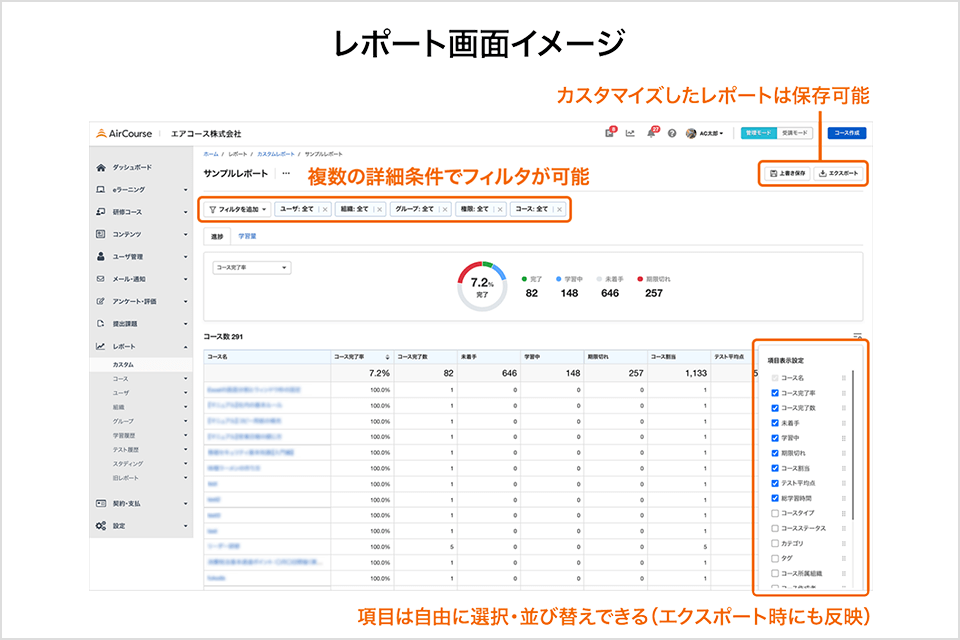
Task: Collapse the レポート sidebar section arrow
Action: (186, 347)
